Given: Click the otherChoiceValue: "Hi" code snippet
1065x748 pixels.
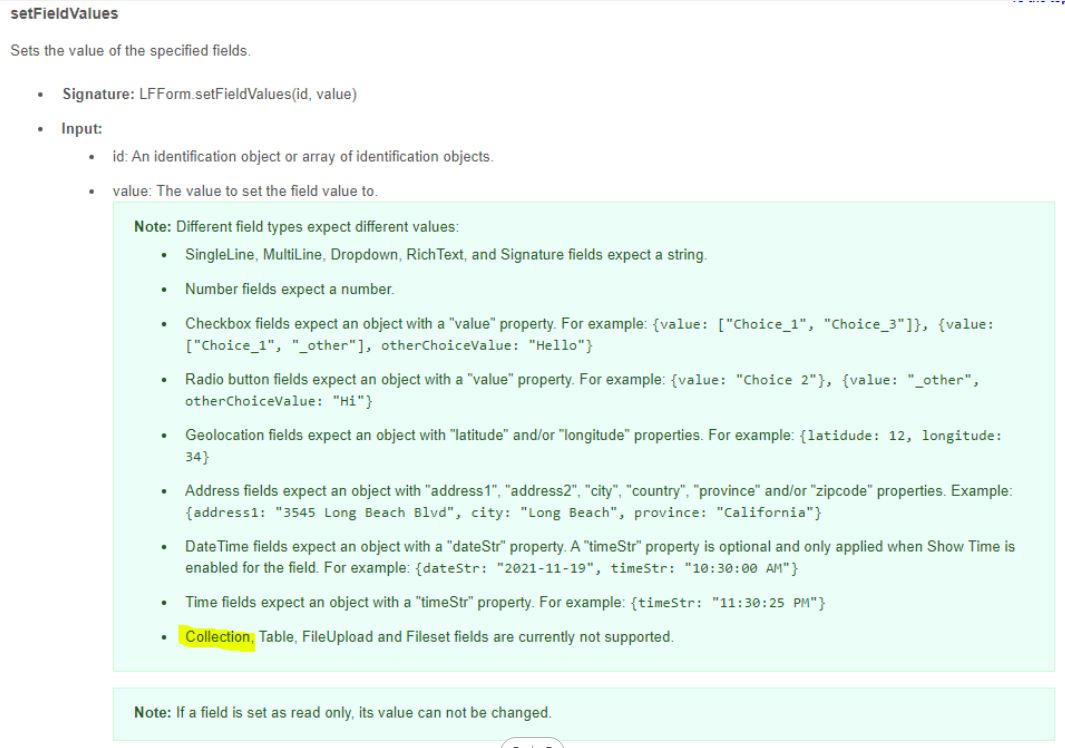Looking at the screenshot, I should [278, 402].
